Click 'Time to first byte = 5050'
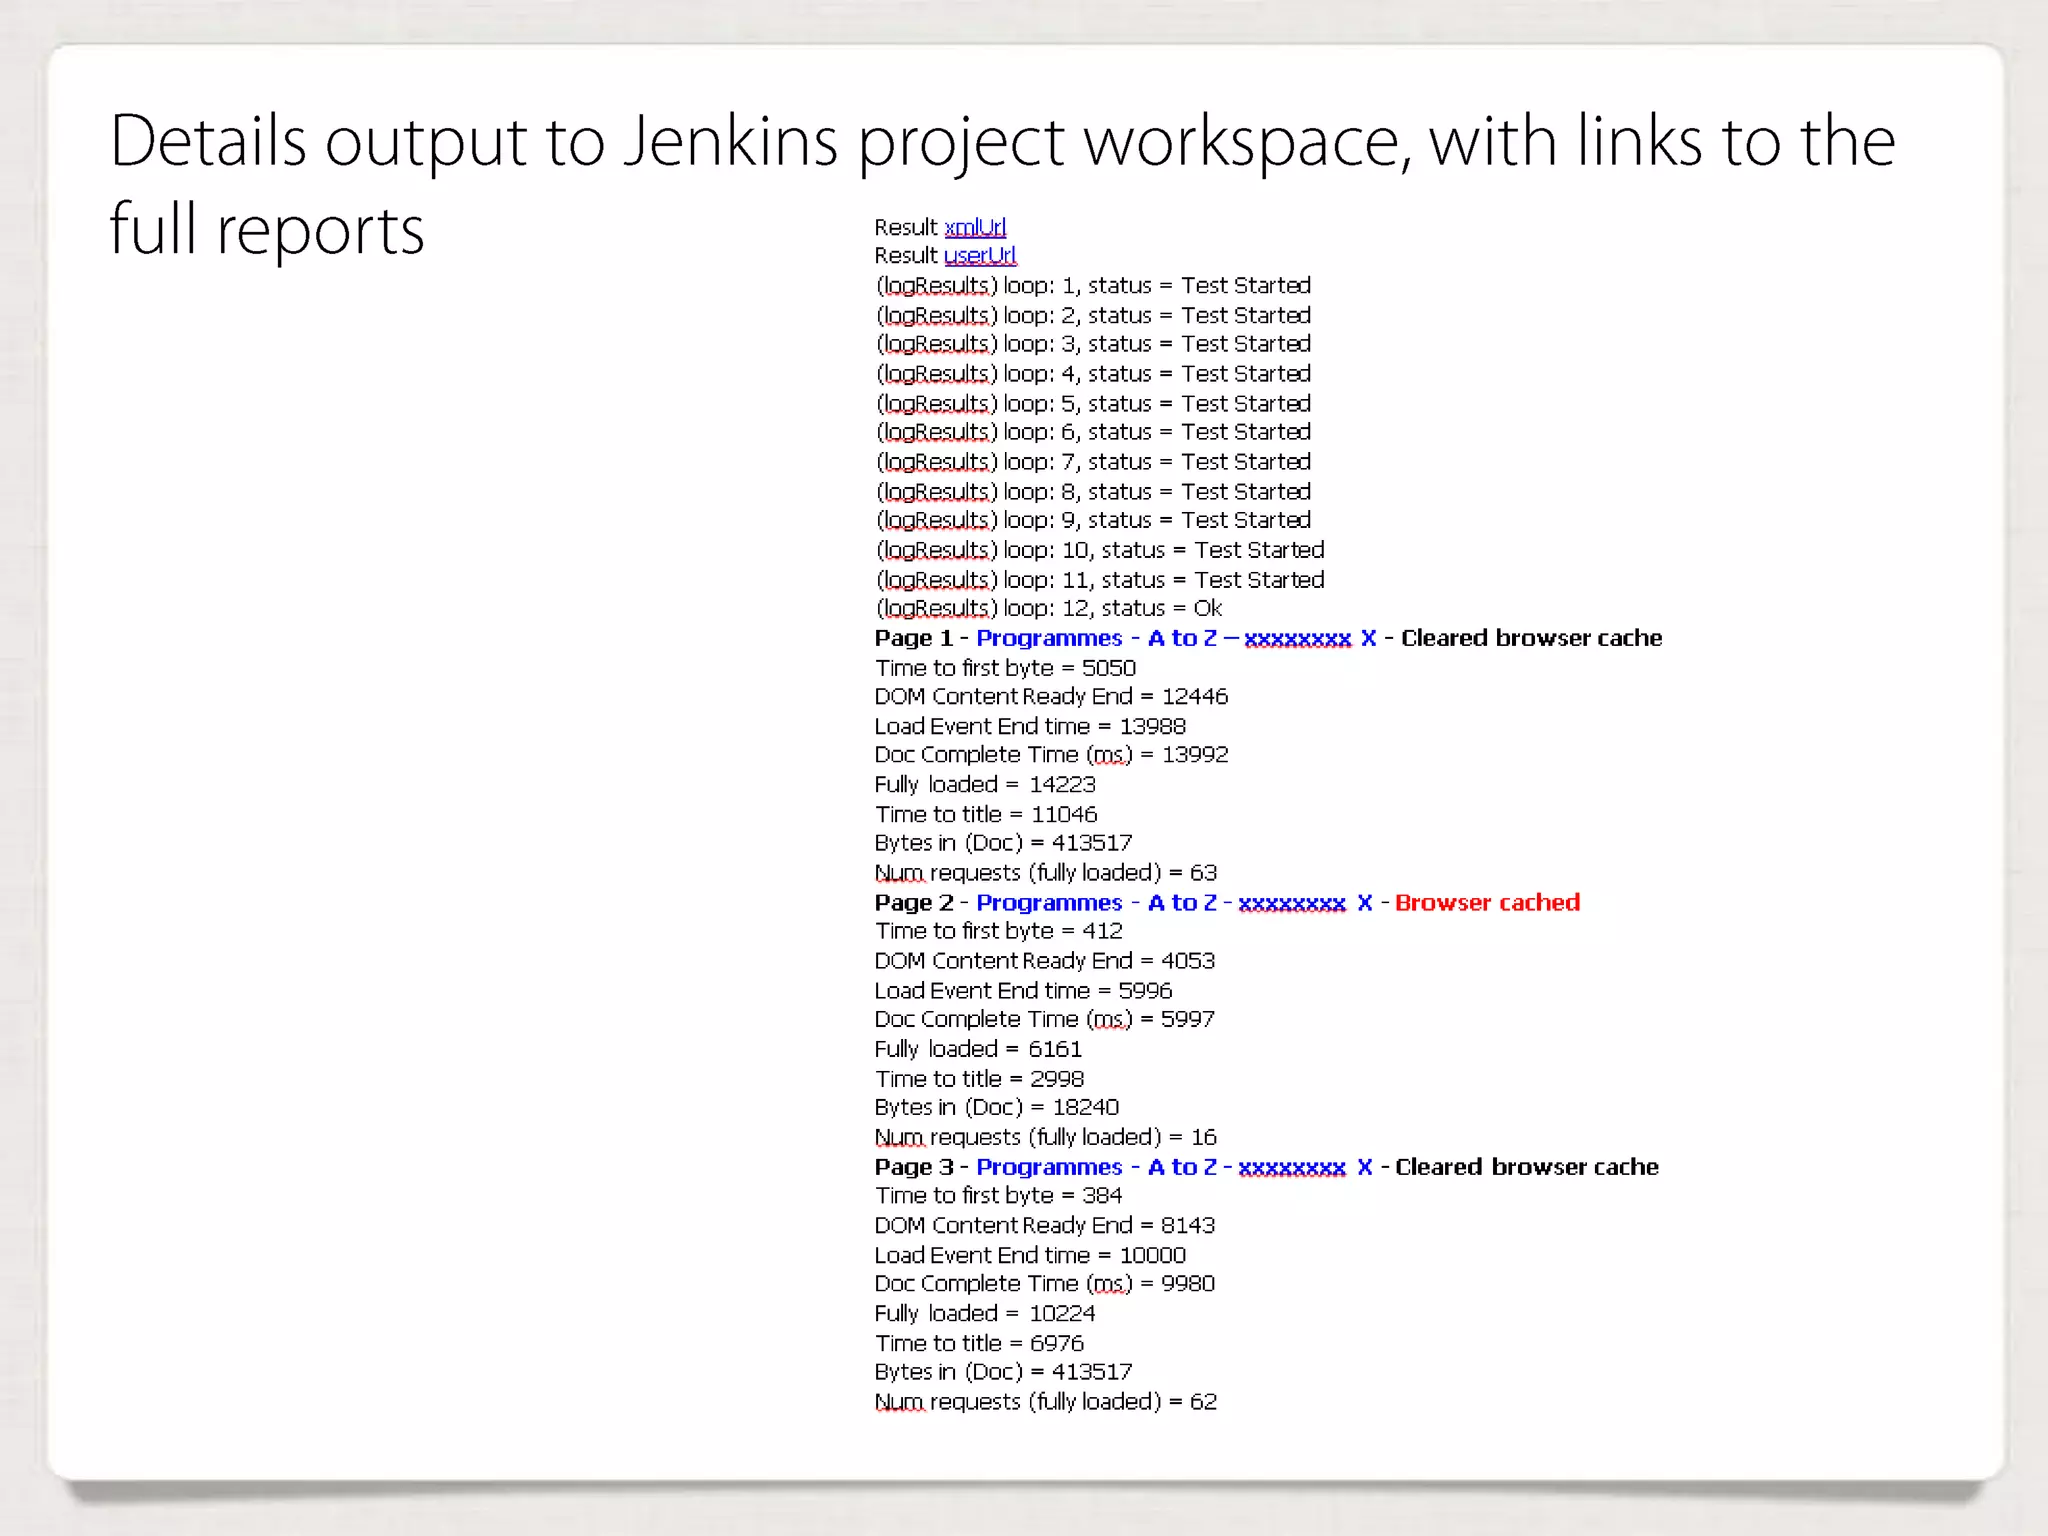Screen dimensions: 2048x1536 click(1005, 668)
